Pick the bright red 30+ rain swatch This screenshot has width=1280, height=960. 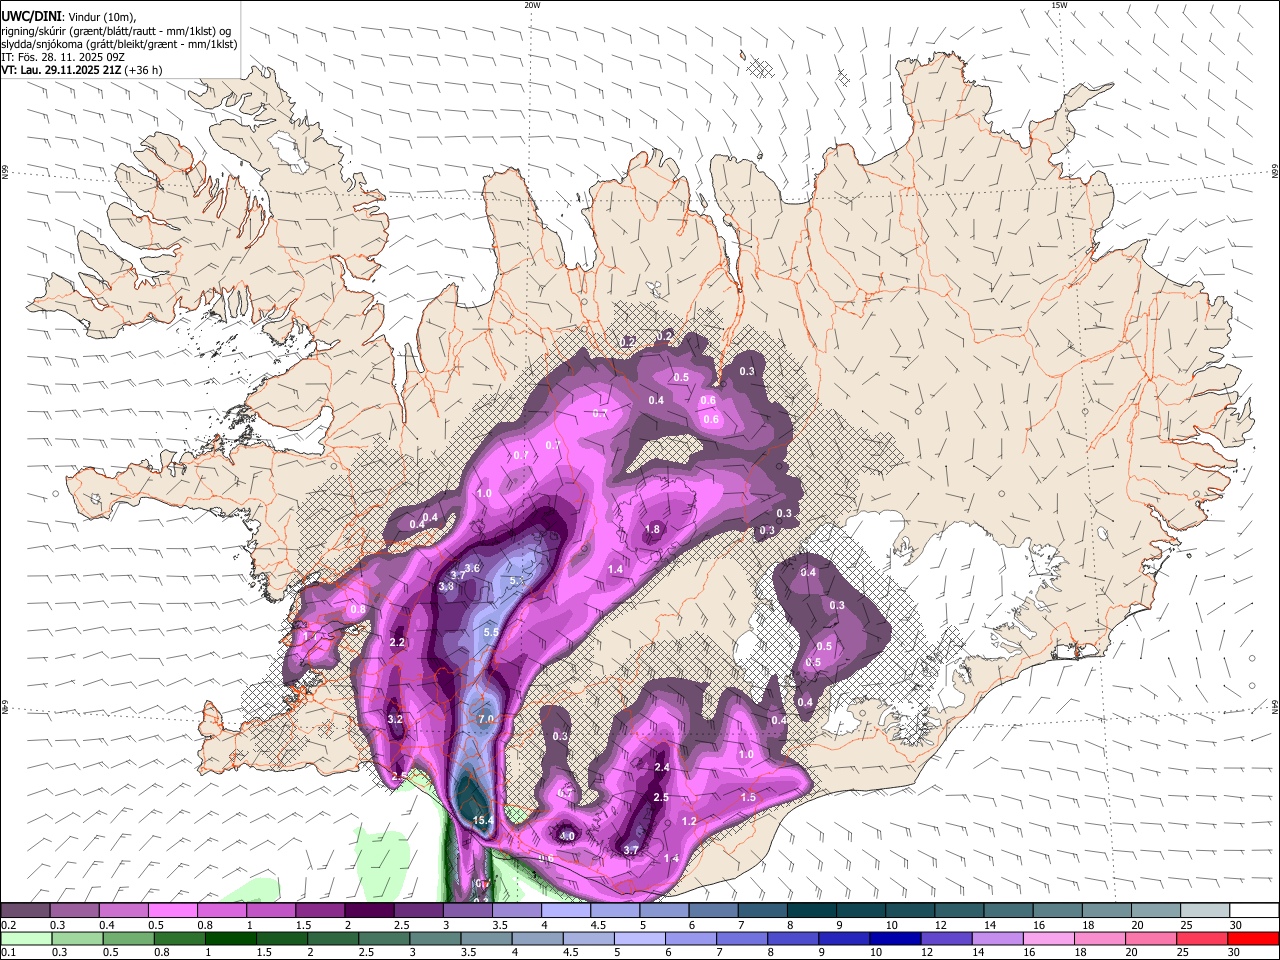[1253, 939]
